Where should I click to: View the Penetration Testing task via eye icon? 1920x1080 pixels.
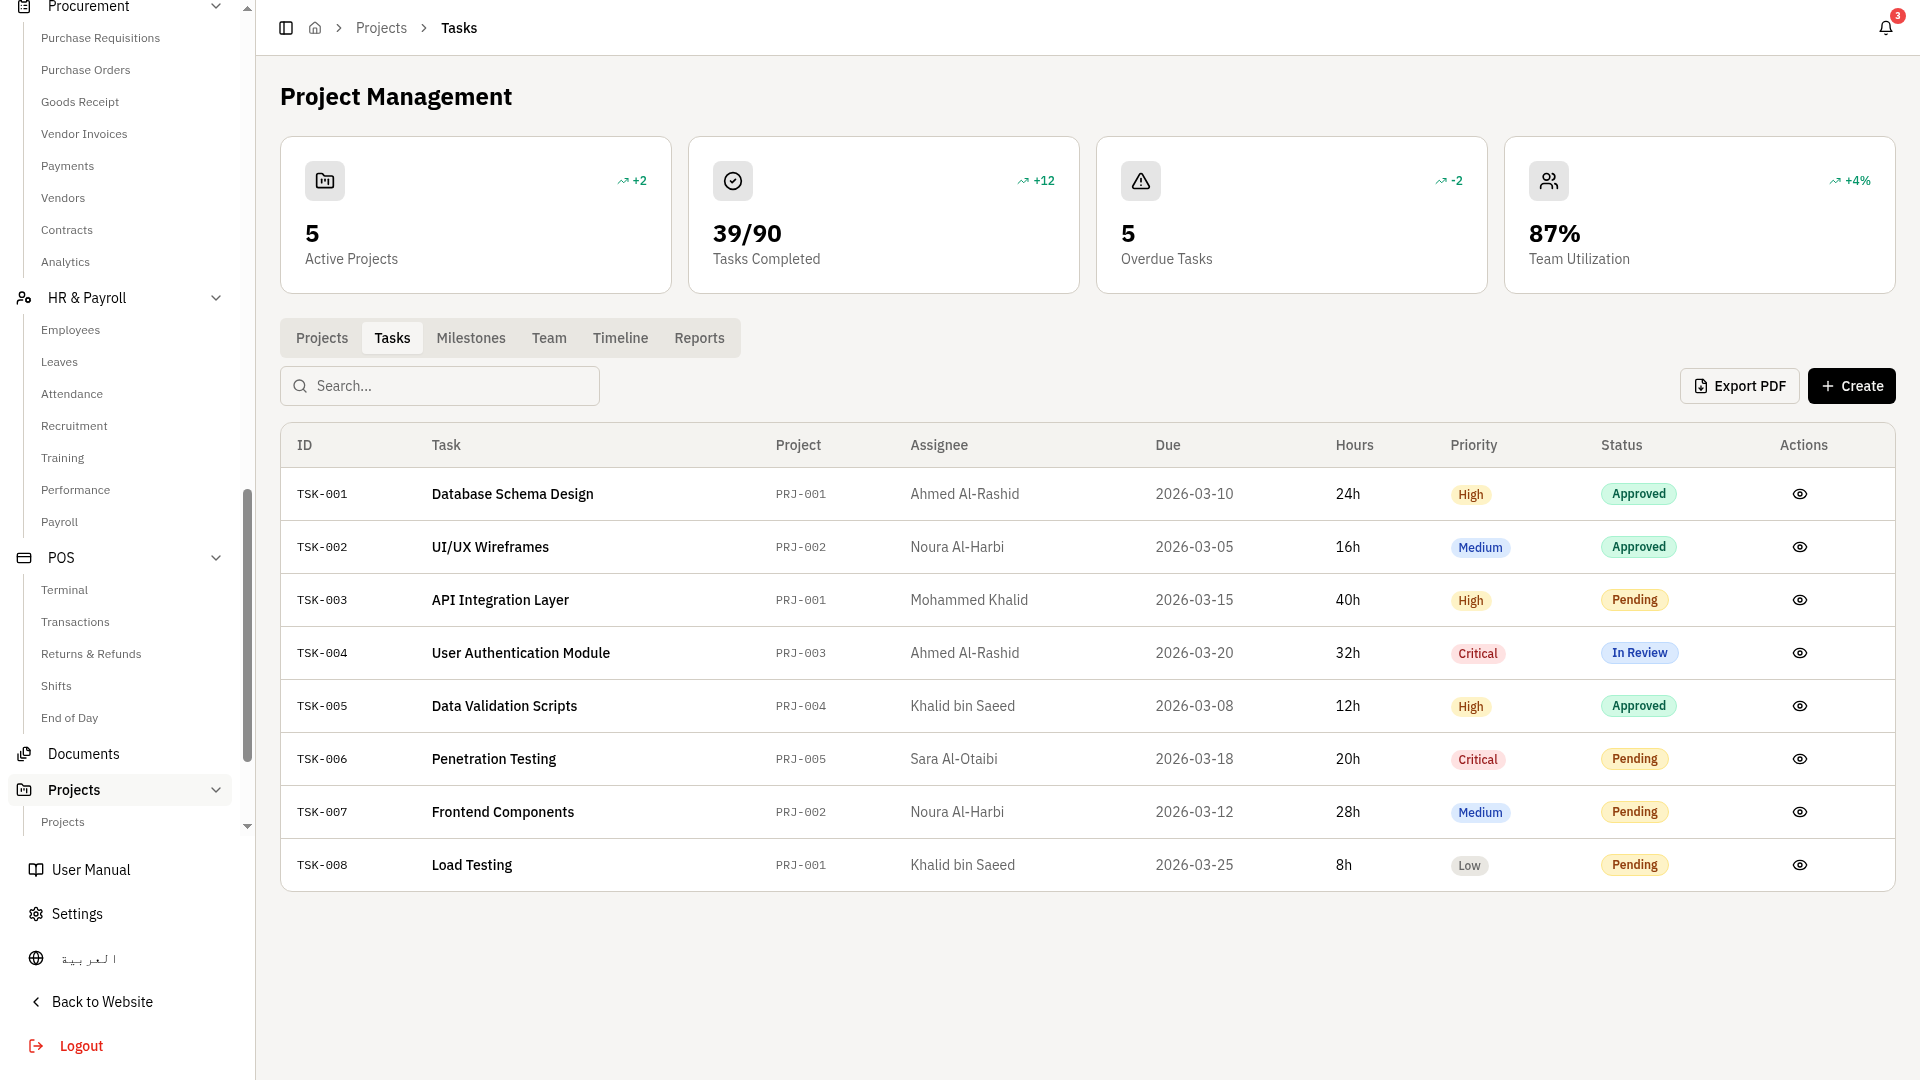[1800, 759]
